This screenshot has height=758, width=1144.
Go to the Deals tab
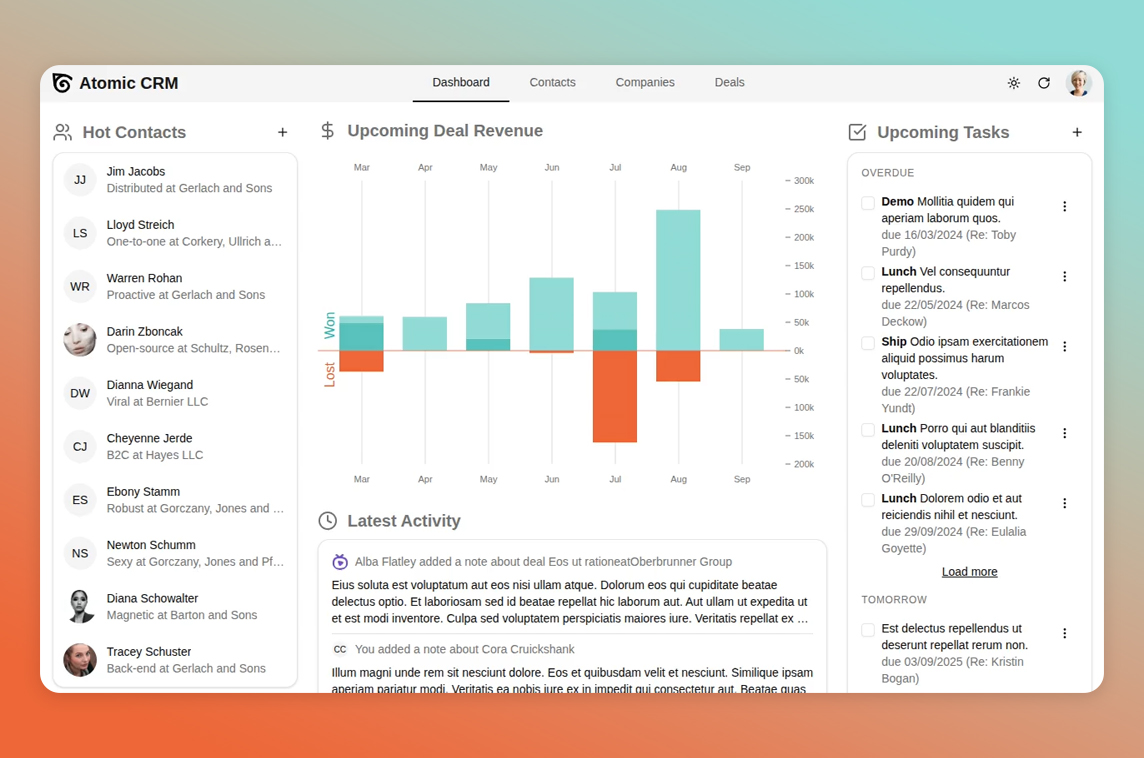click(x=729, y=83)
